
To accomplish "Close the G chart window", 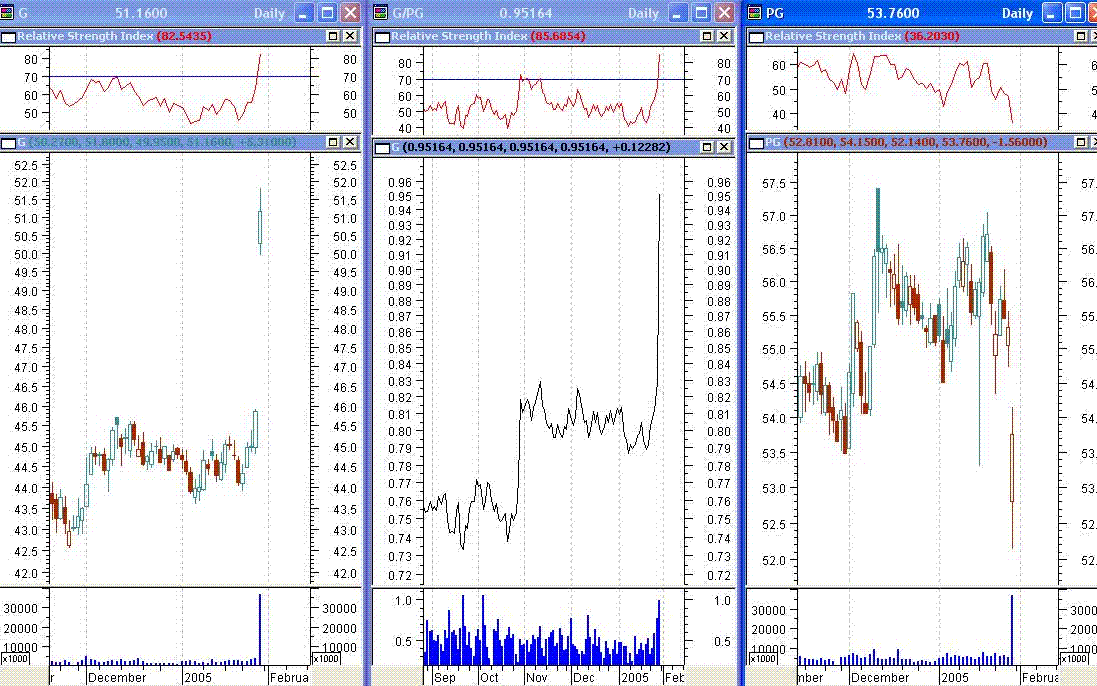I will tap(350, 13).
